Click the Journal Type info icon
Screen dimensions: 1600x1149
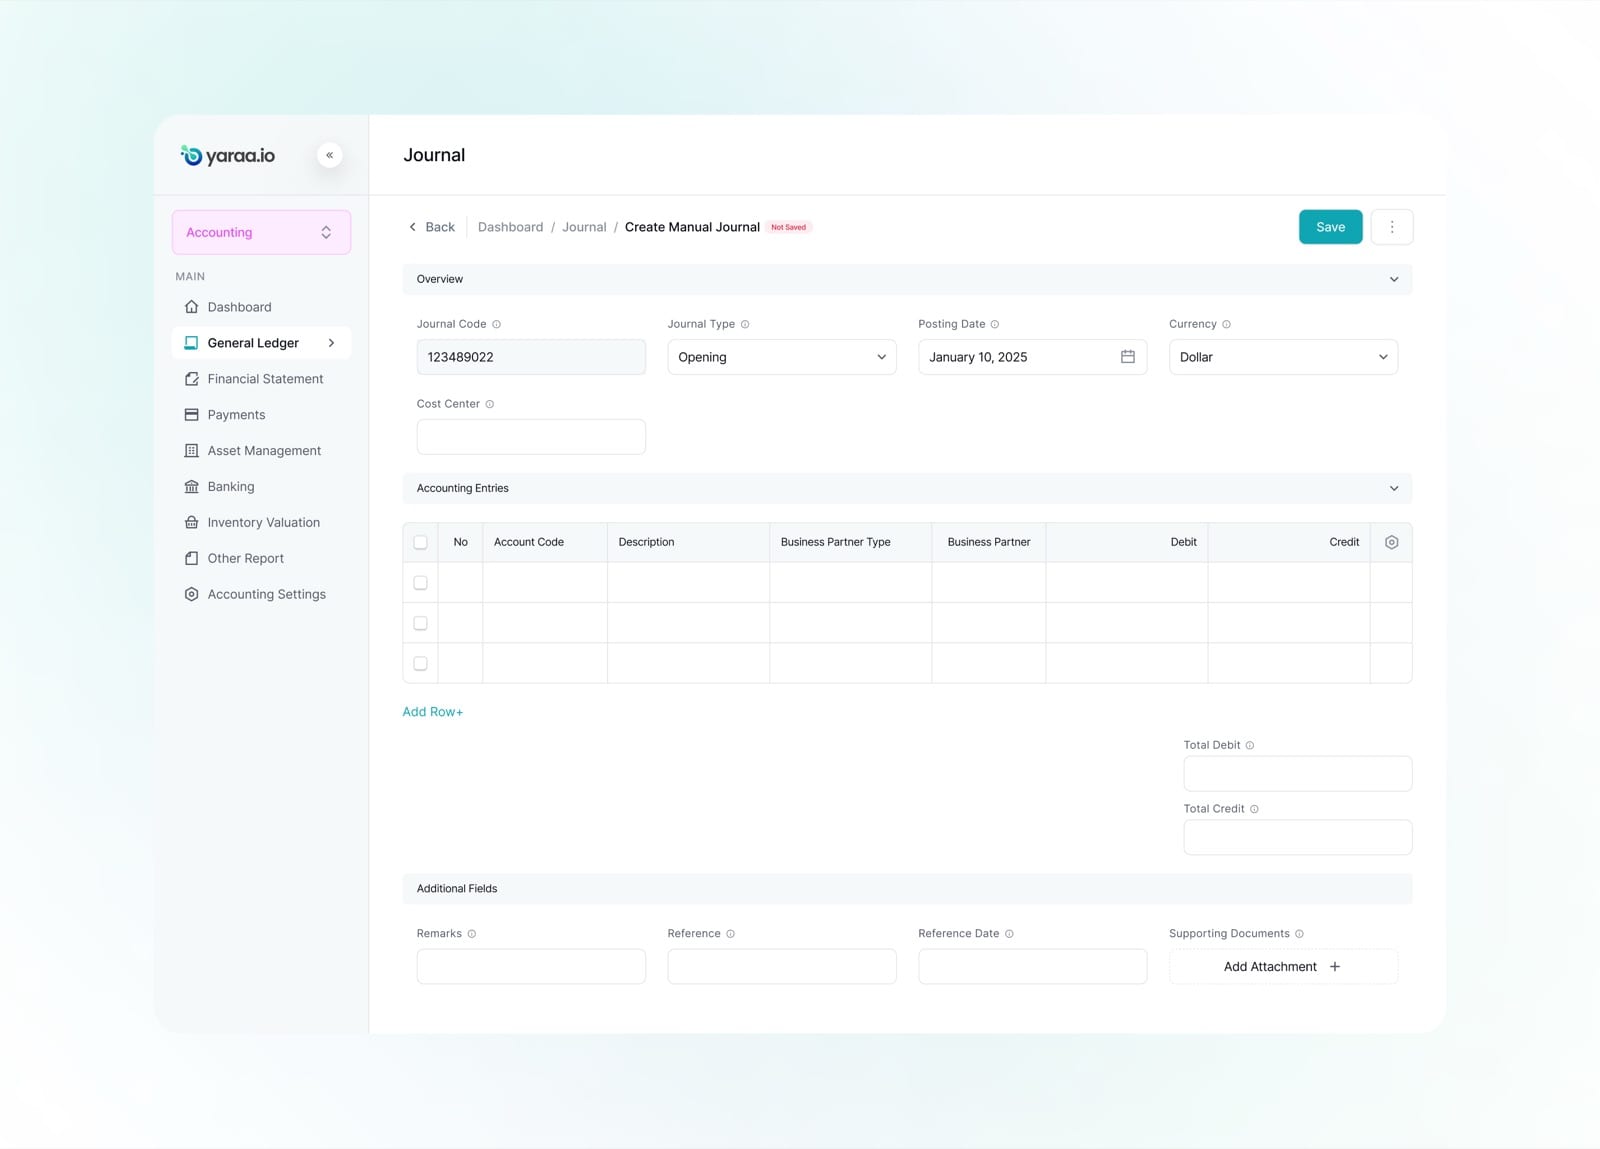tap(745, 324)
